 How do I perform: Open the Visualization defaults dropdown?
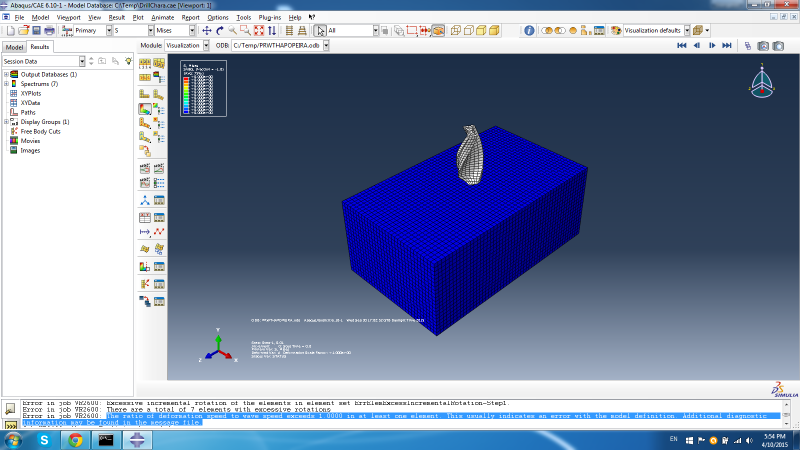point(687,31)
